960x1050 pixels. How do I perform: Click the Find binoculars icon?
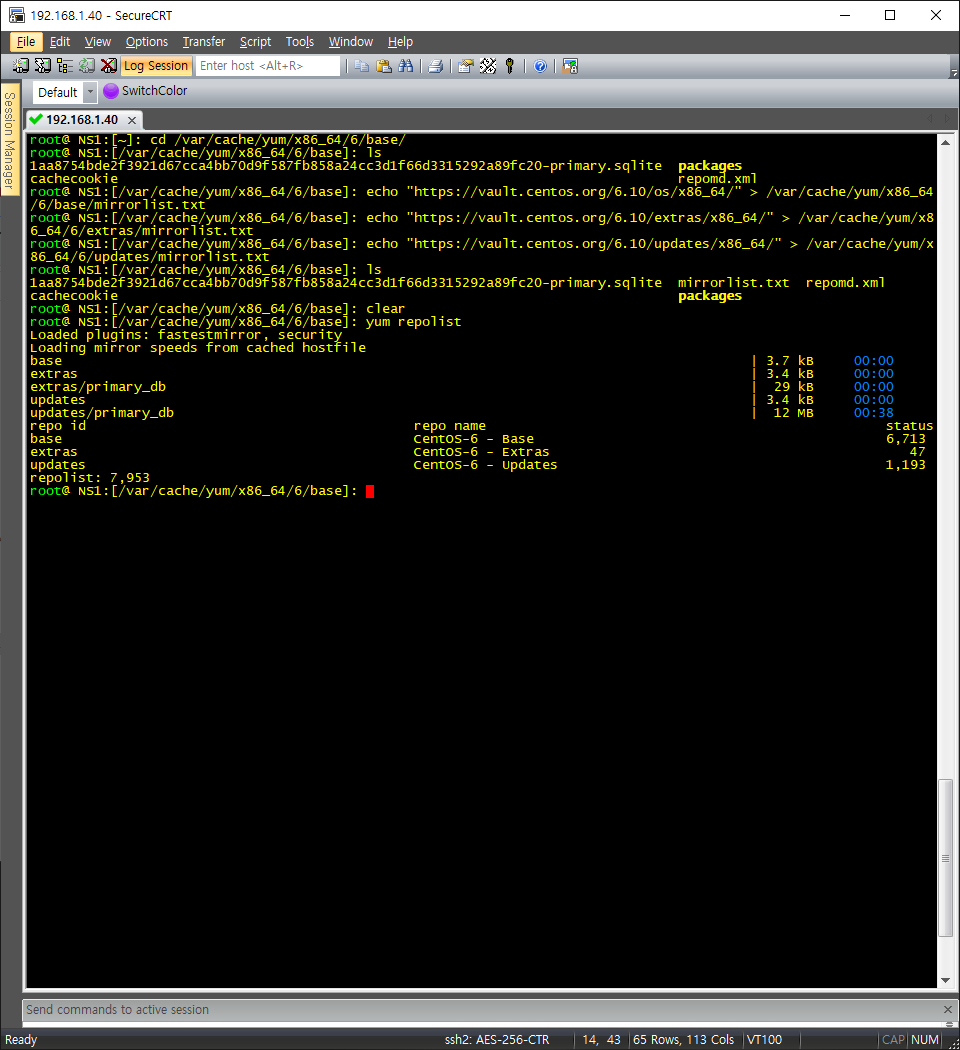point(406,66)
